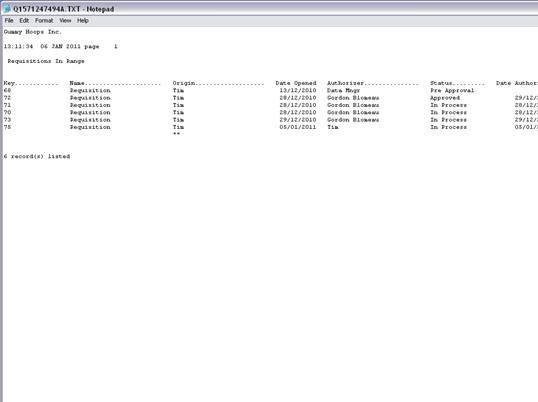Click the Status column header text
Image resolution: width=538 pixels, height=402 pixels.
point(441,83)
